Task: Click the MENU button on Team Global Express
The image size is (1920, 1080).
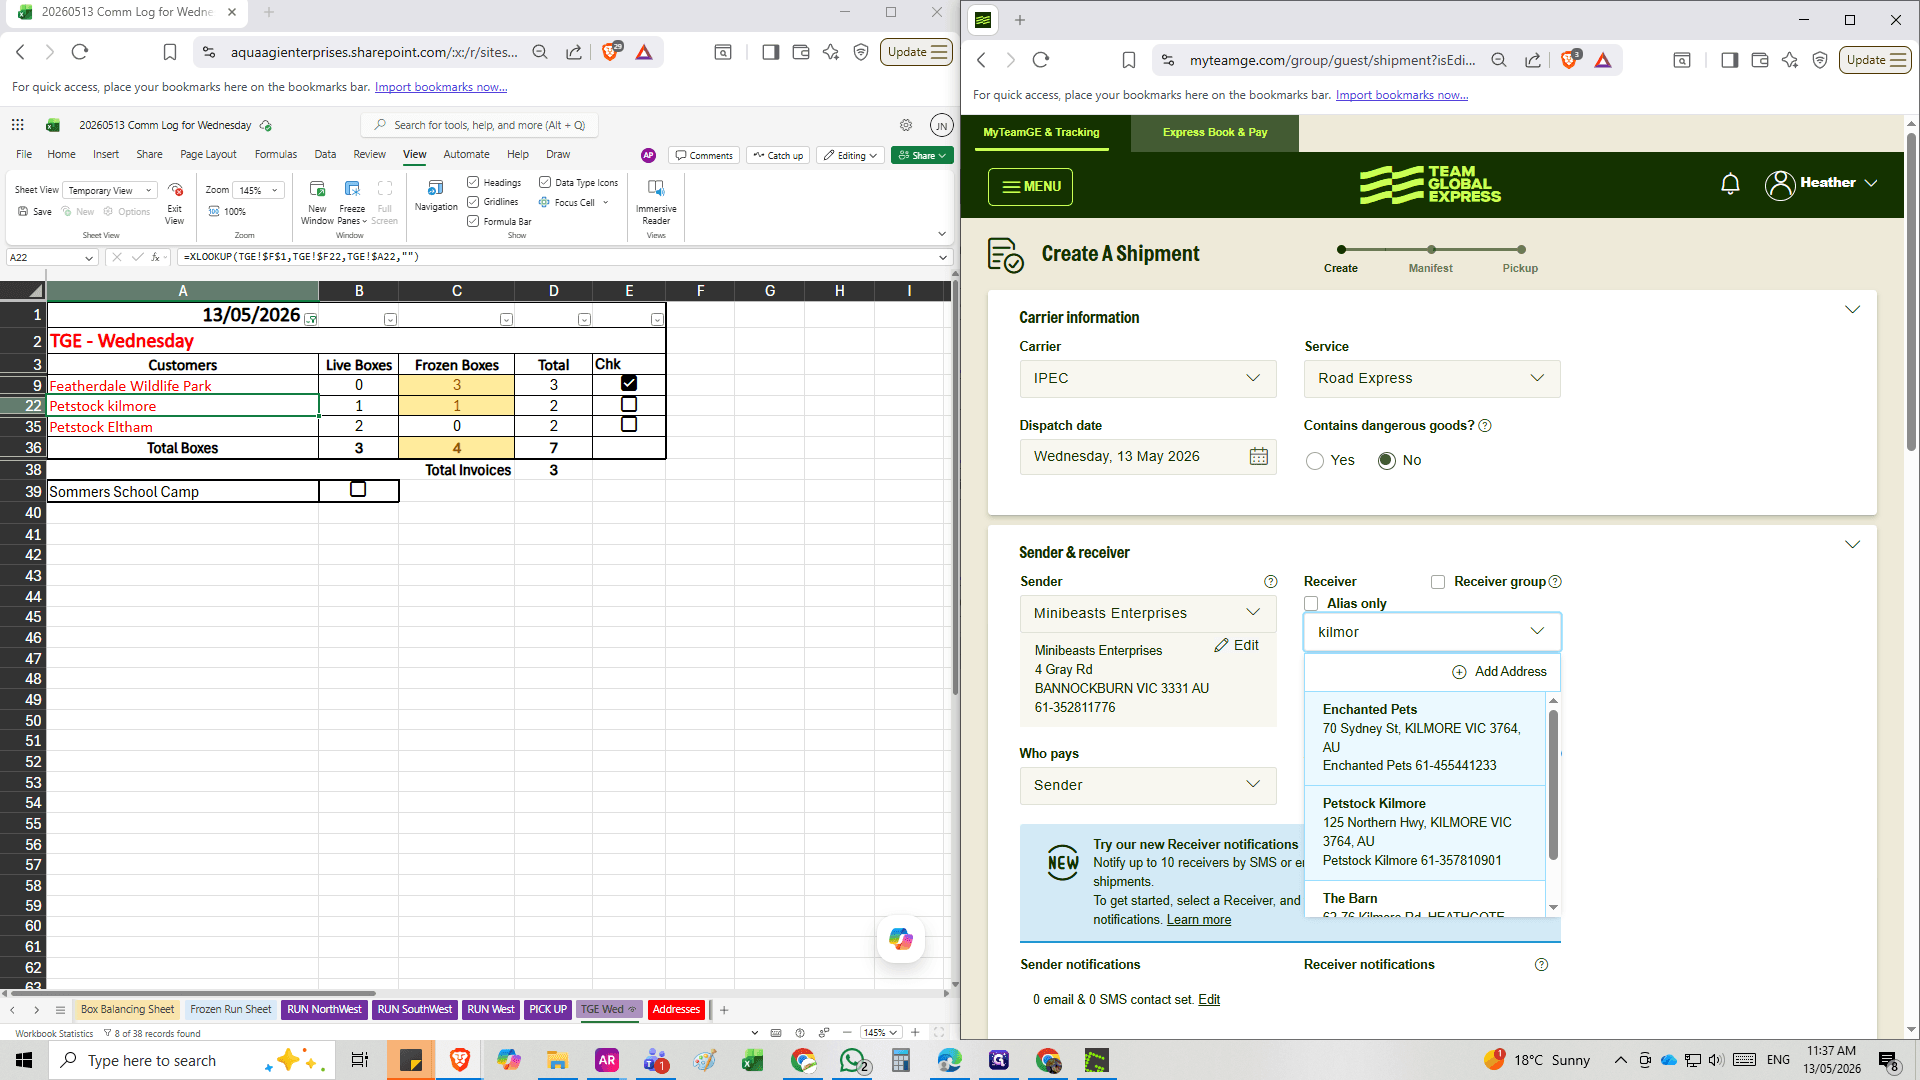Action: pyautogui.click(x=1030, y=186)
